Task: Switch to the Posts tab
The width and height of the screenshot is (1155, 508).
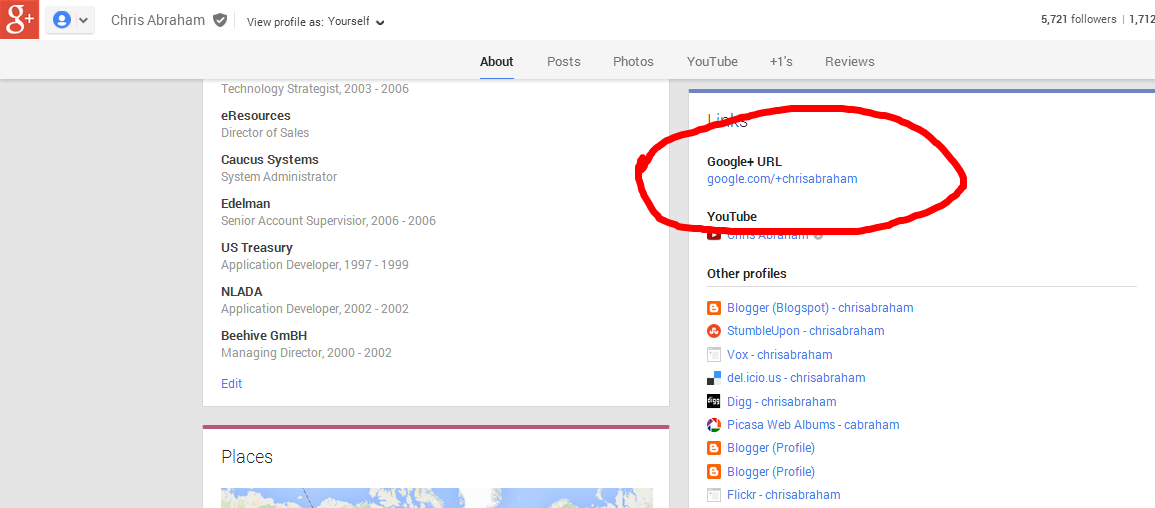Action: [x=563, y=61]
